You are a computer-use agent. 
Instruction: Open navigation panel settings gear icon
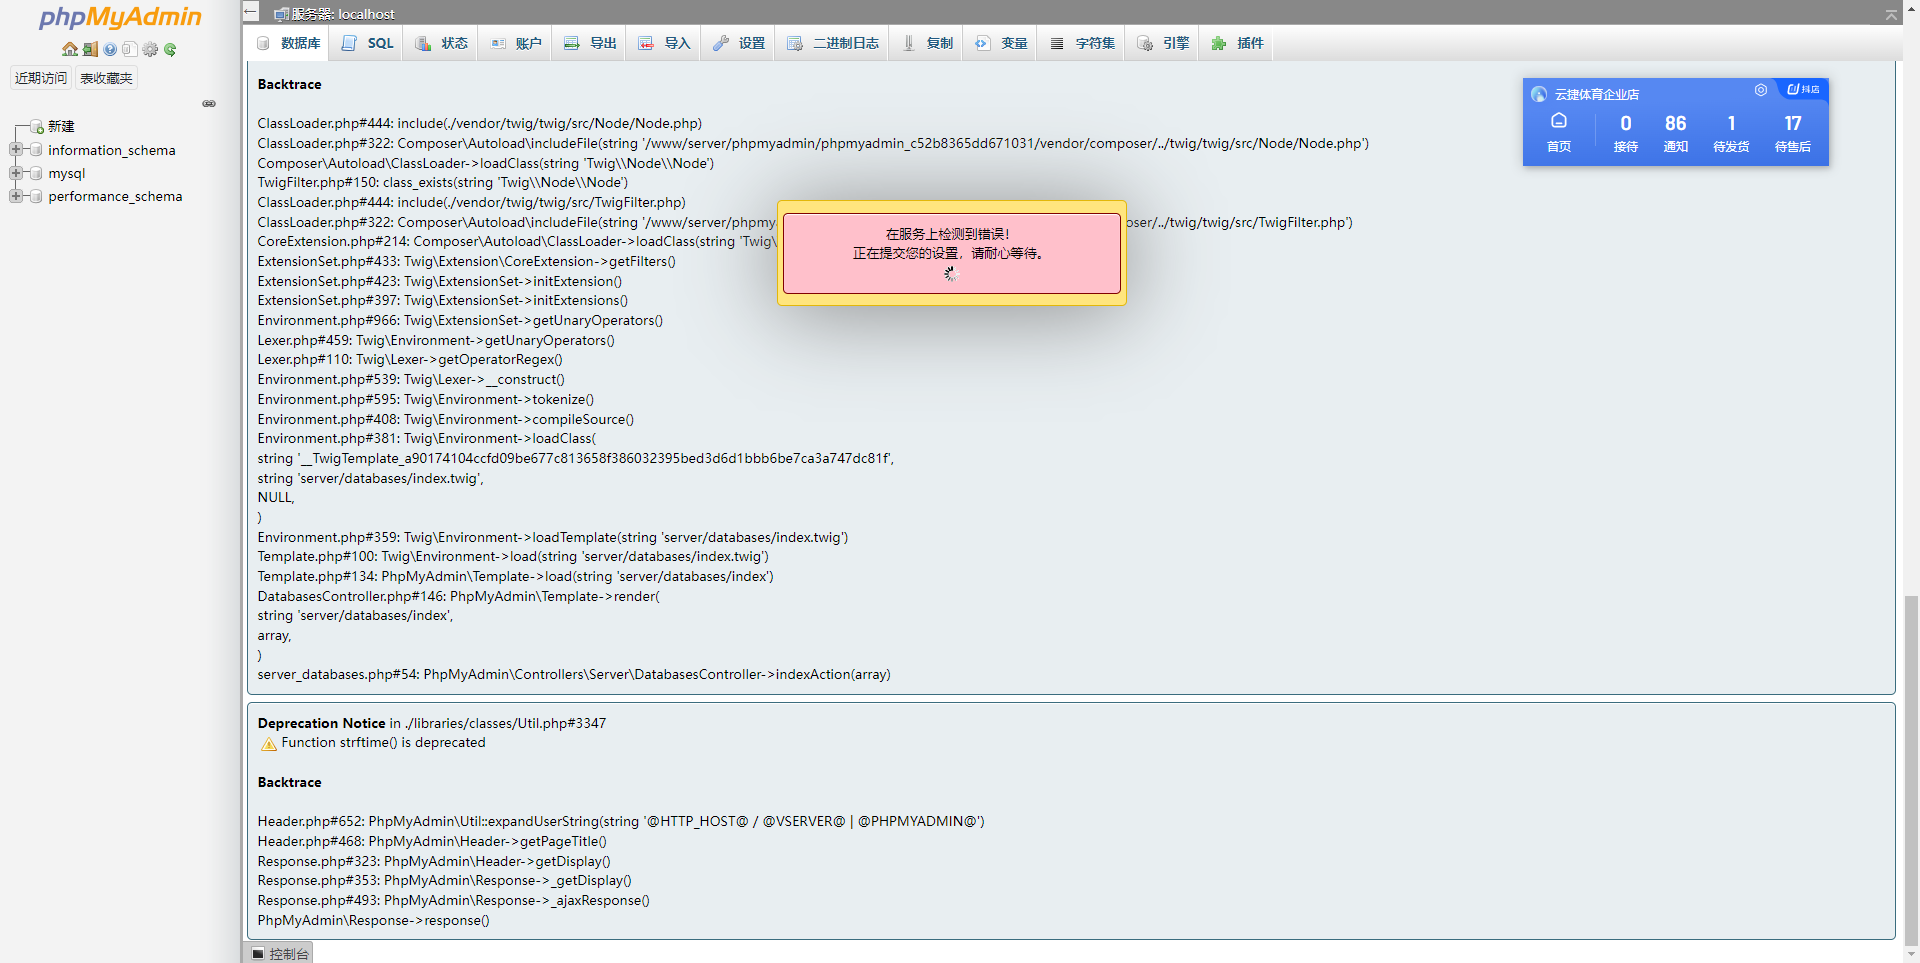[150, 49]
